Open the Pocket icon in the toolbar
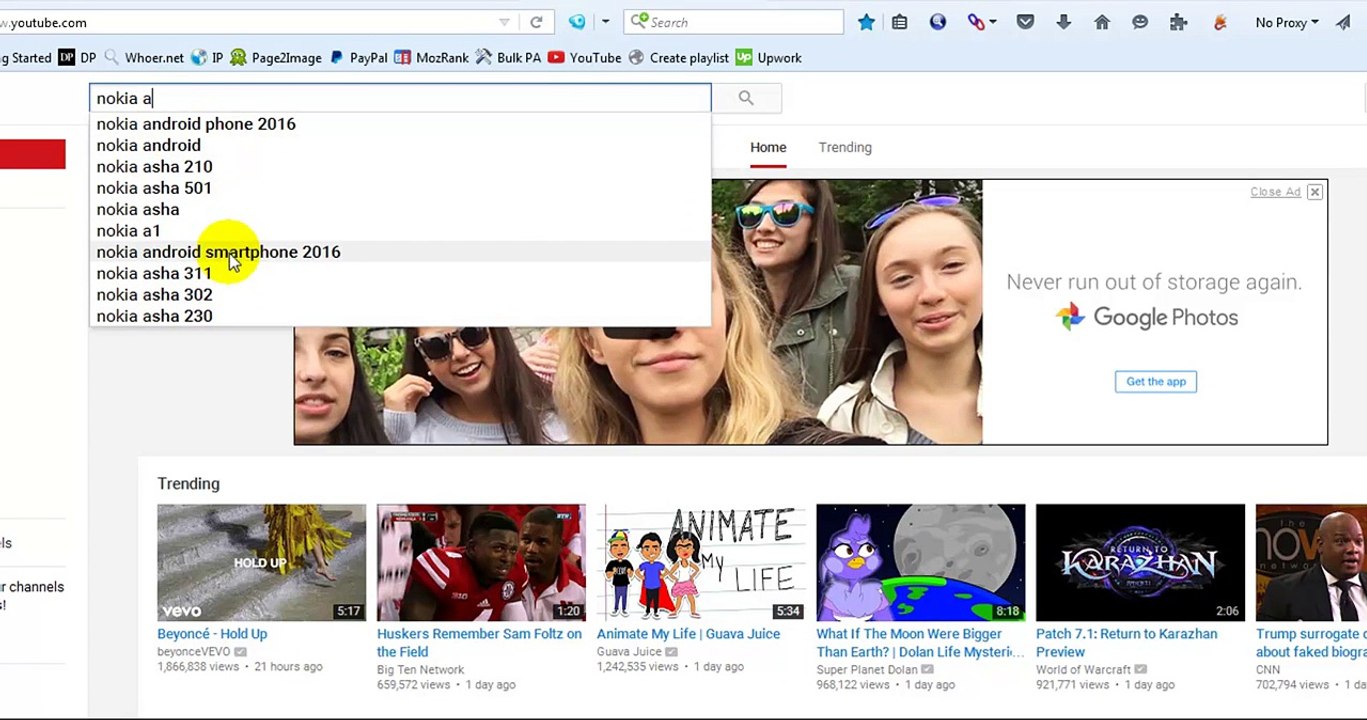The height and width of the screenshot is (720, 1367). [x=1025, y=22]
